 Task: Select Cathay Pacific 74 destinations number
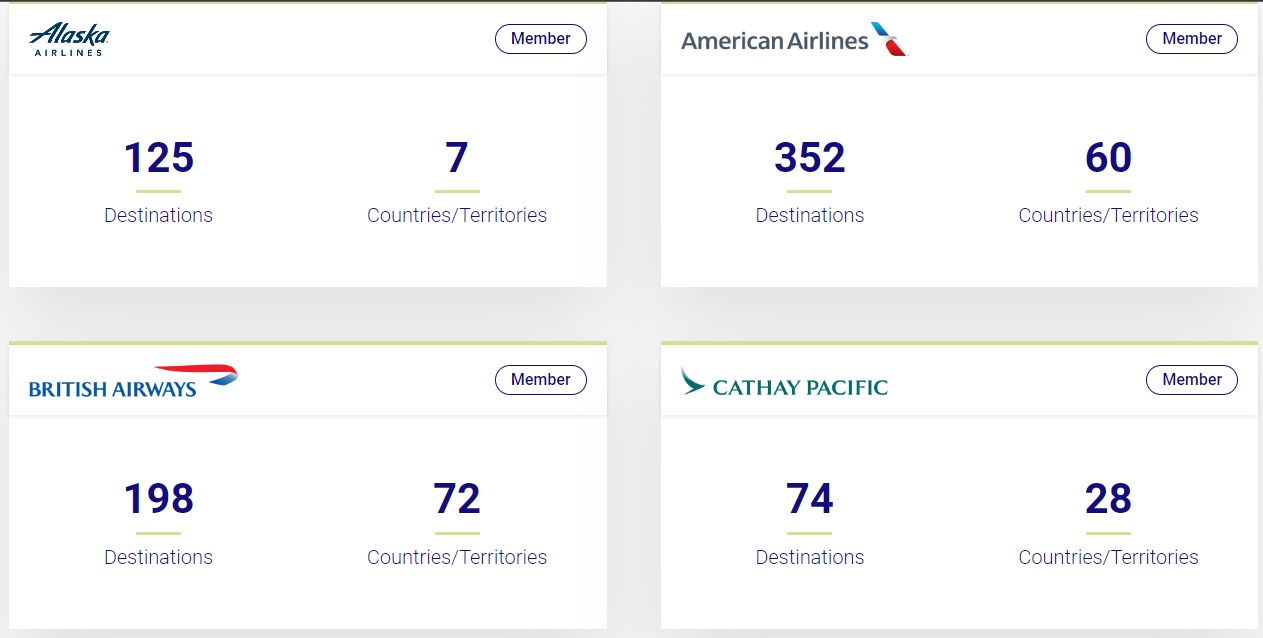809,499
